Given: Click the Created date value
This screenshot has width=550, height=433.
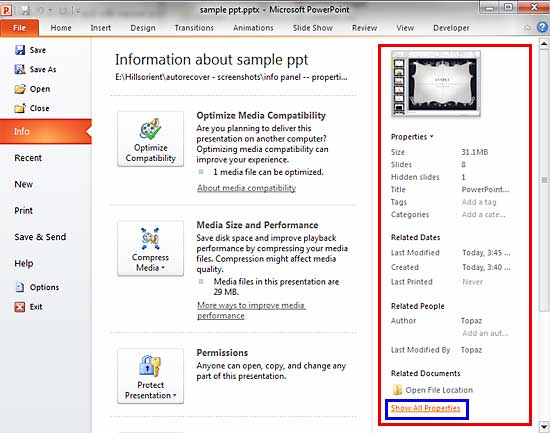Looking at the screenshot, I should click(486, 267).
